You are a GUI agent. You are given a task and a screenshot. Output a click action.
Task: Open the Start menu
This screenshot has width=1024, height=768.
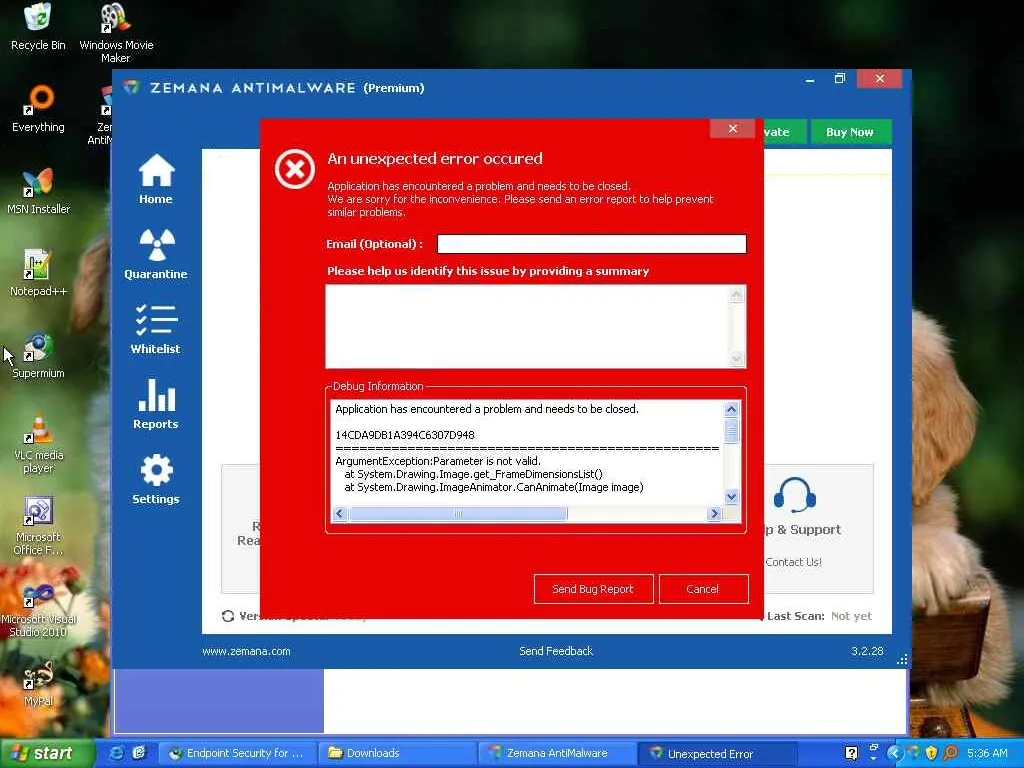click(x=47, y=754)
